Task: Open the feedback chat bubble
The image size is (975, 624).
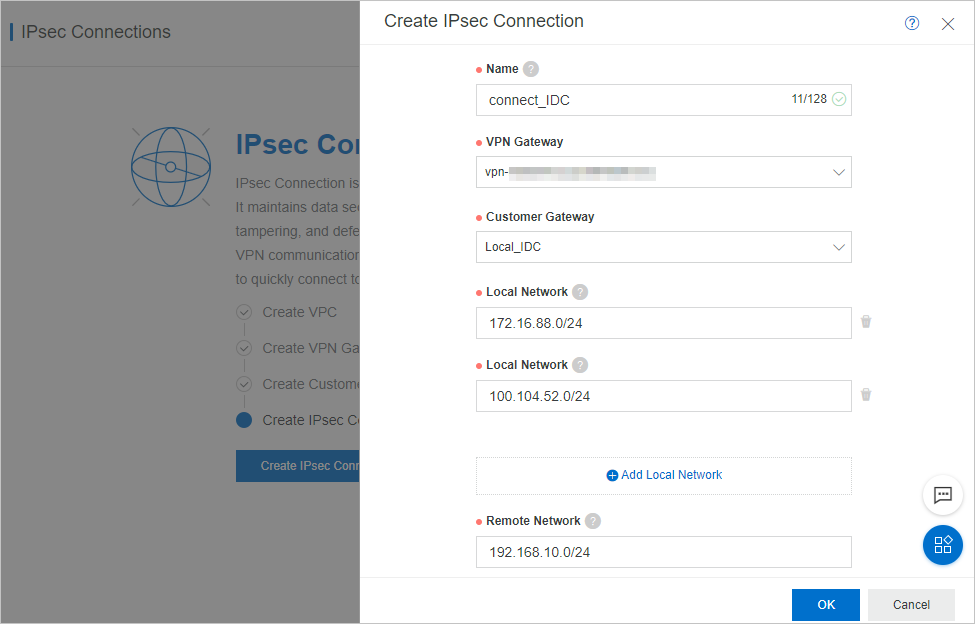Action: 942,495
